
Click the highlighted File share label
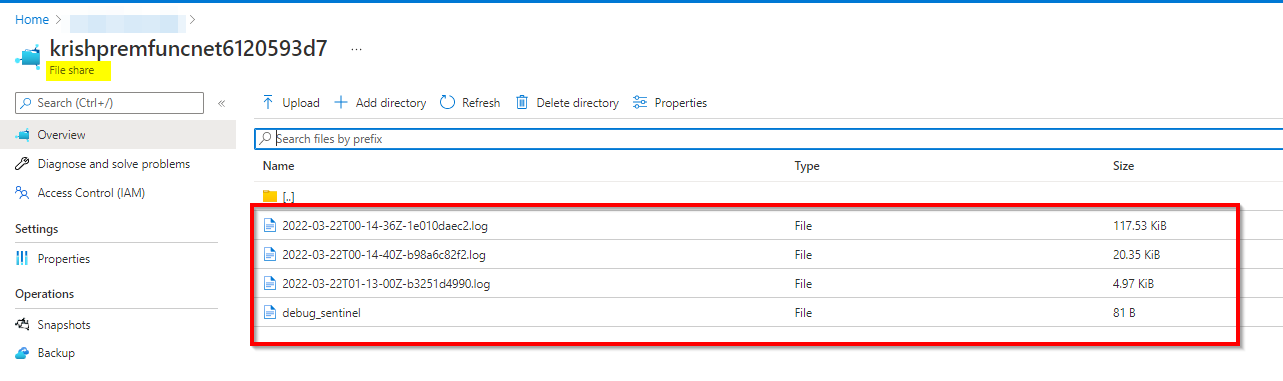point(72,71)
